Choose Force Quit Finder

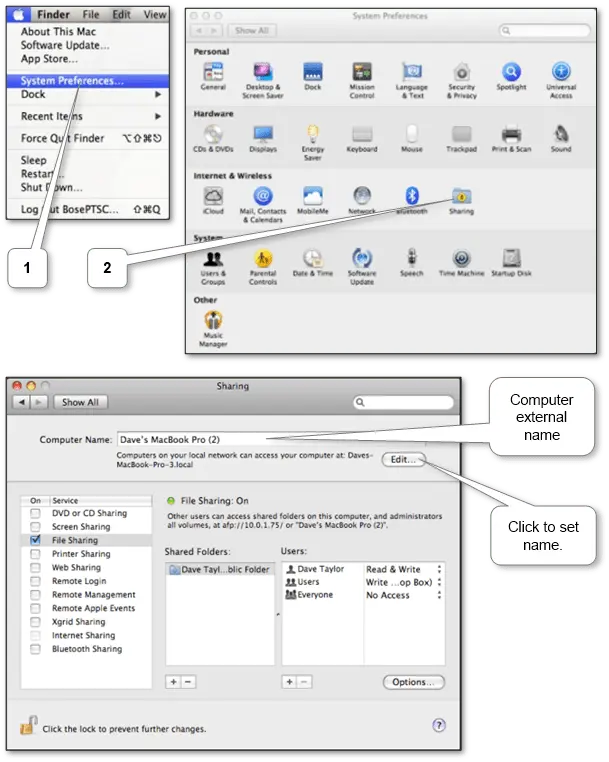click(88, 139)
